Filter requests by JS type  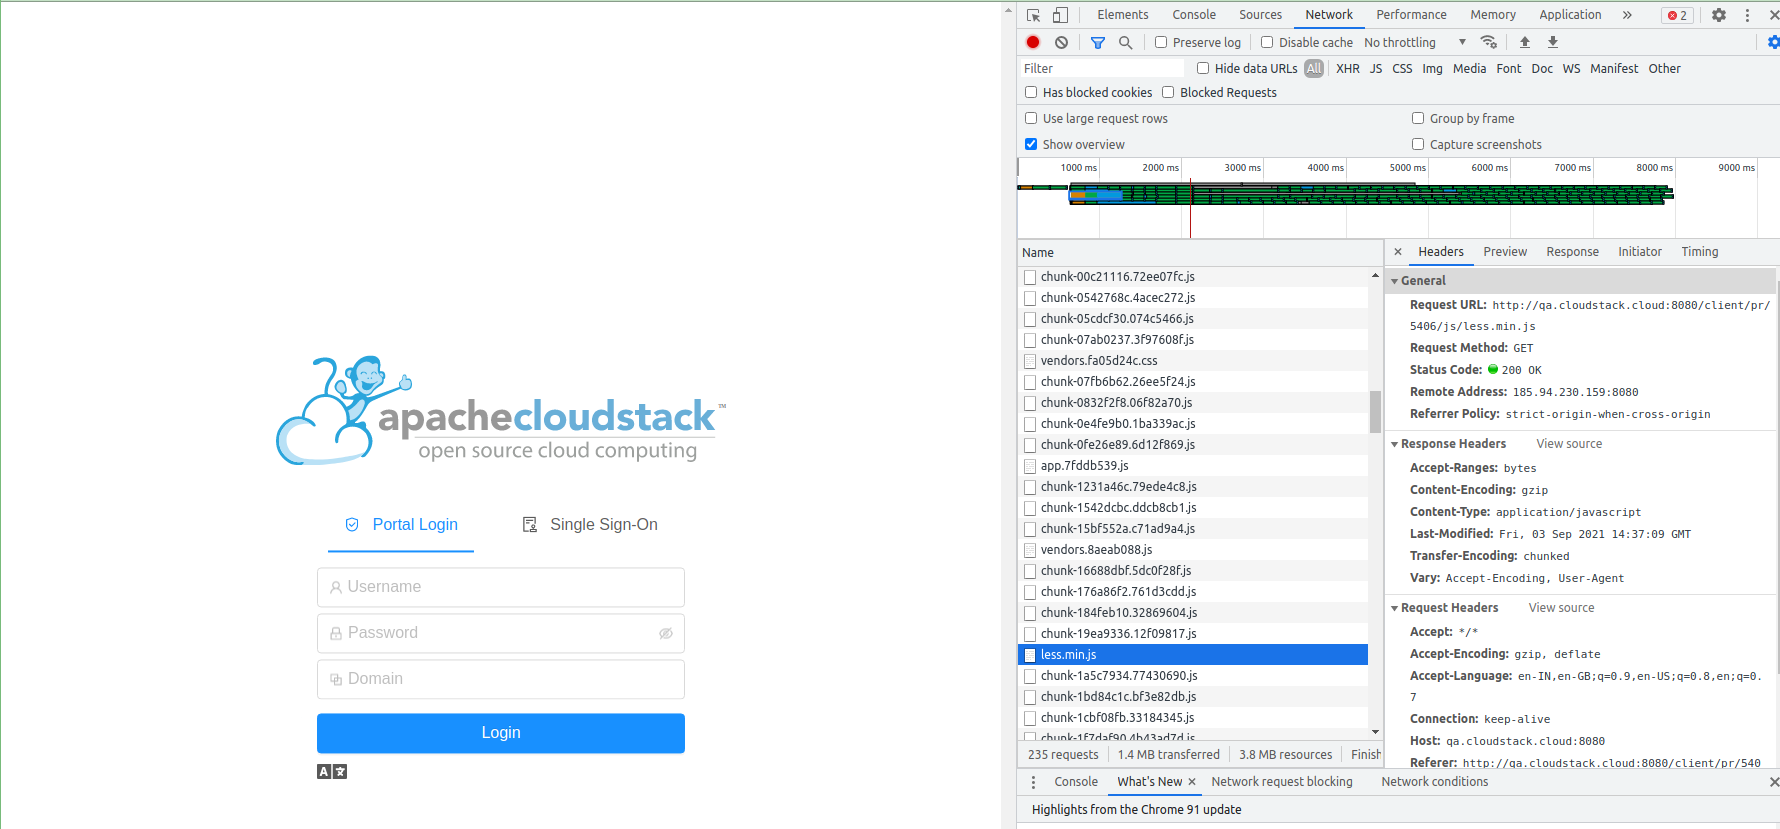(1376, 68)
